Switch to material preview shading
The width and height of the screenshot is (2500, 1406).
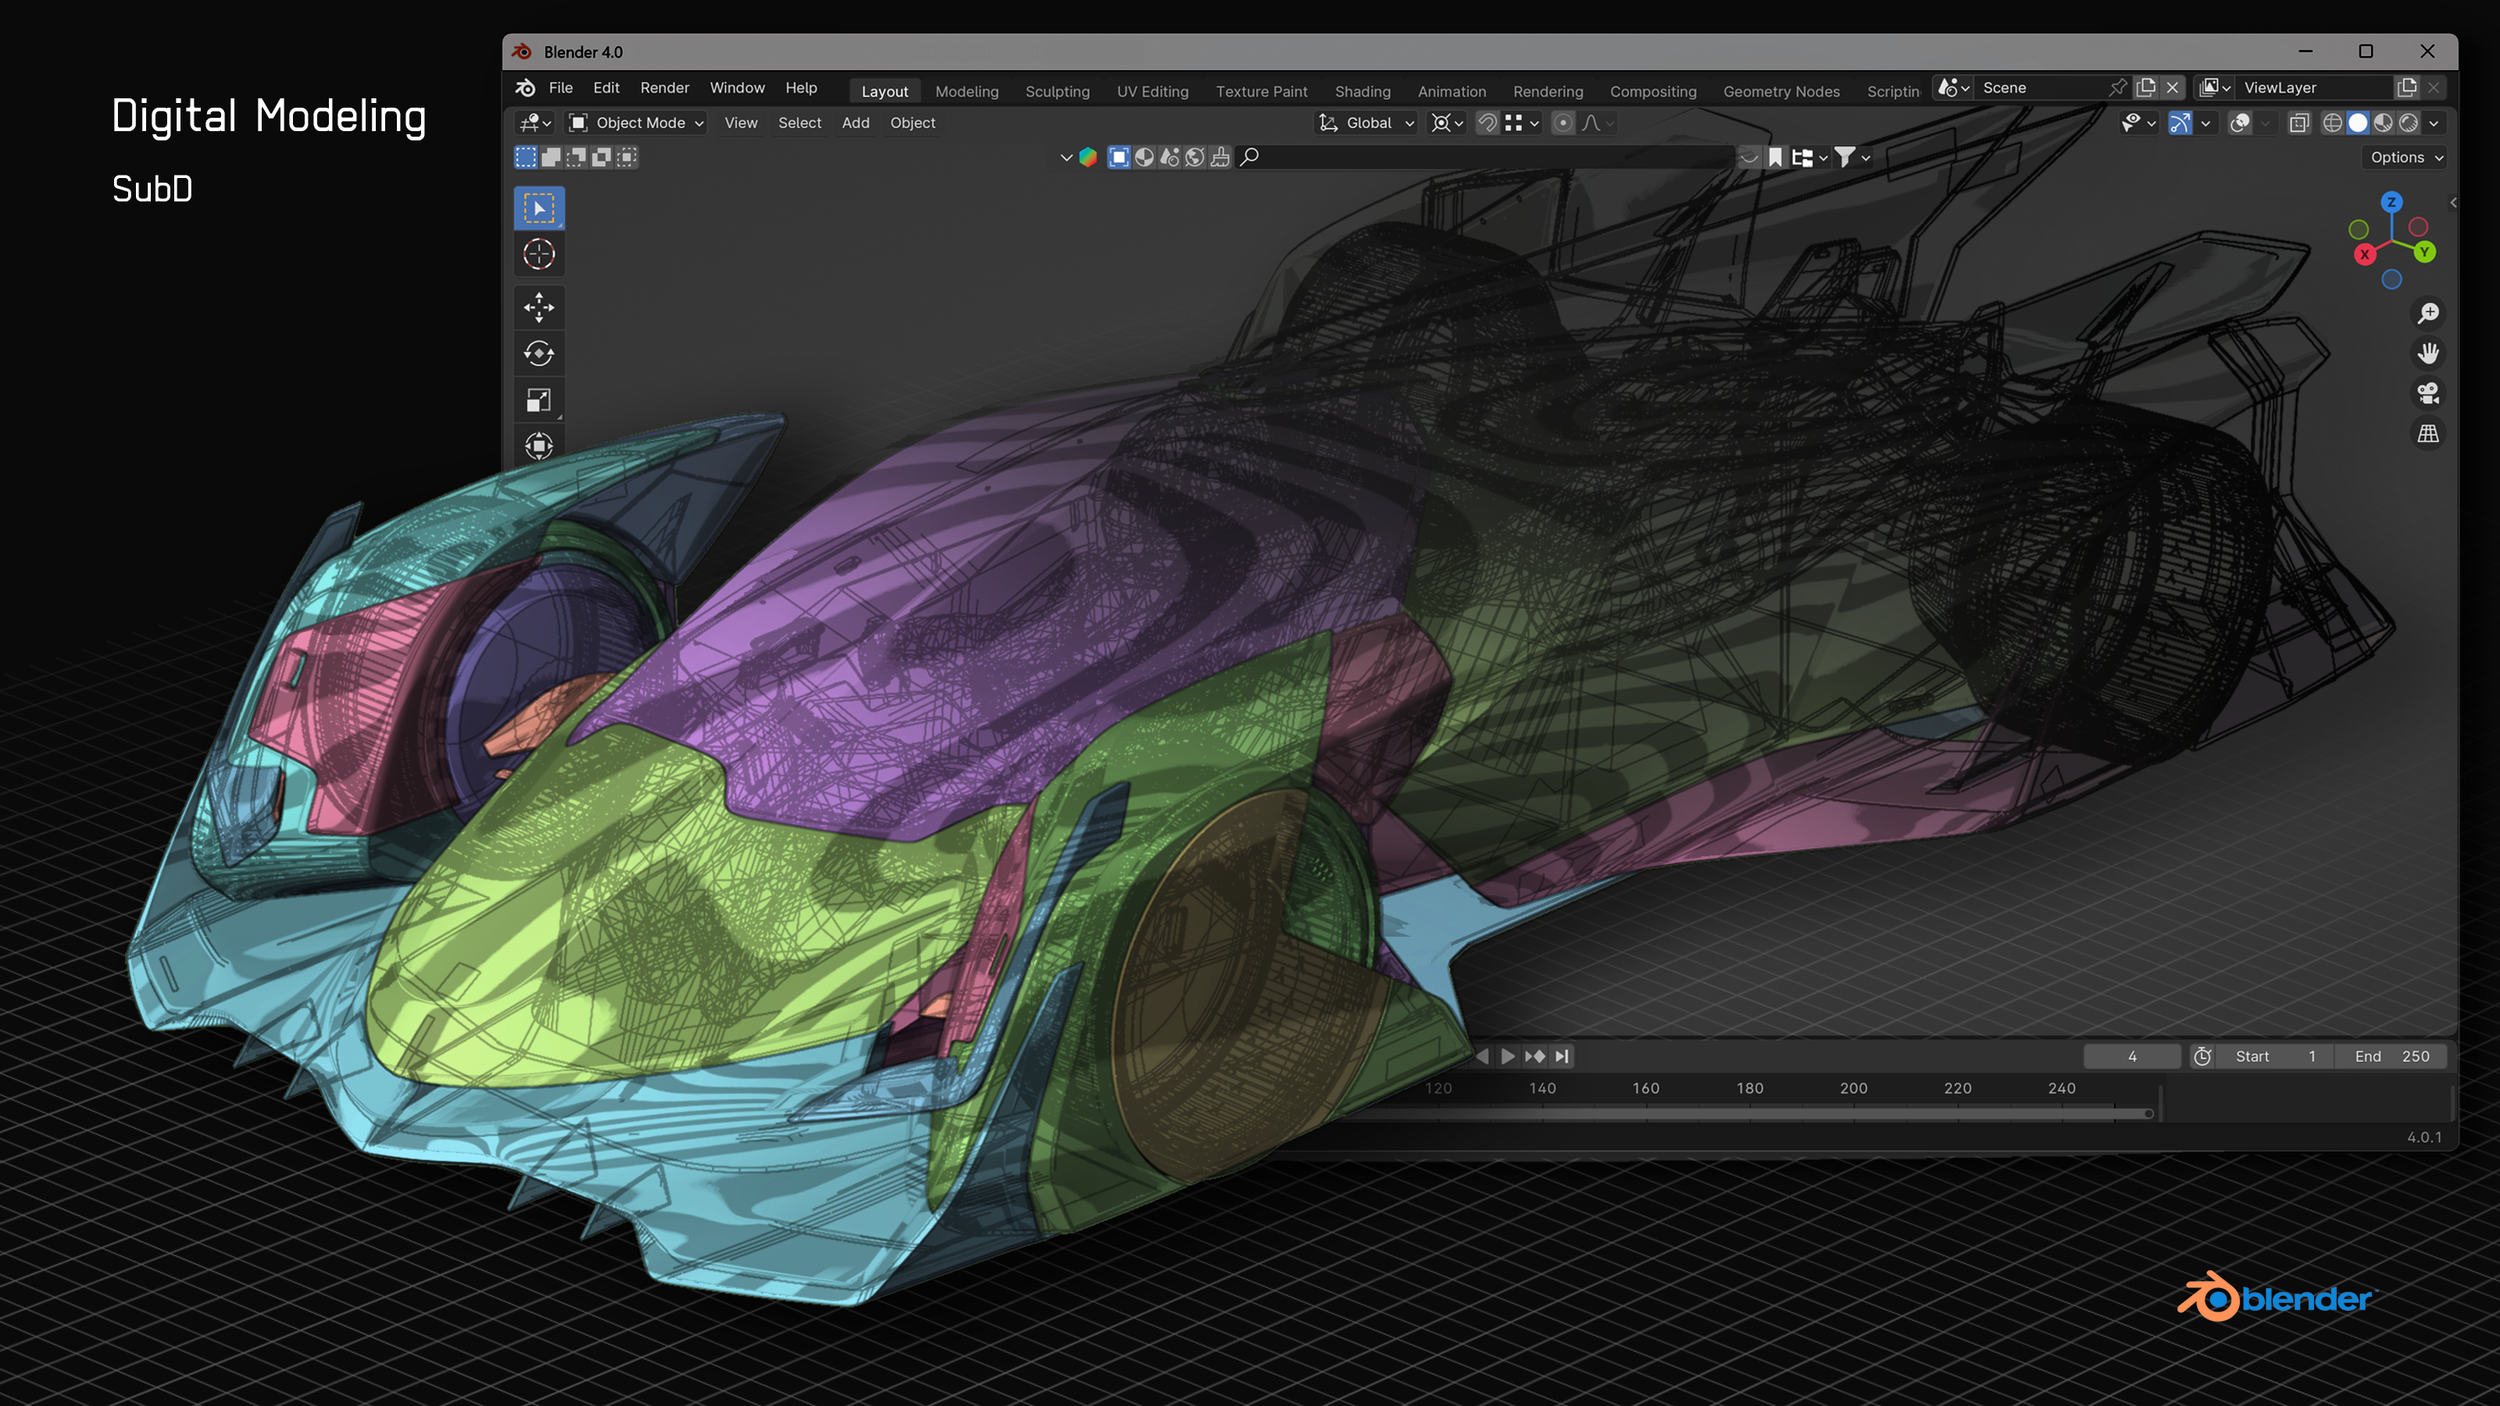(2383, 123)
